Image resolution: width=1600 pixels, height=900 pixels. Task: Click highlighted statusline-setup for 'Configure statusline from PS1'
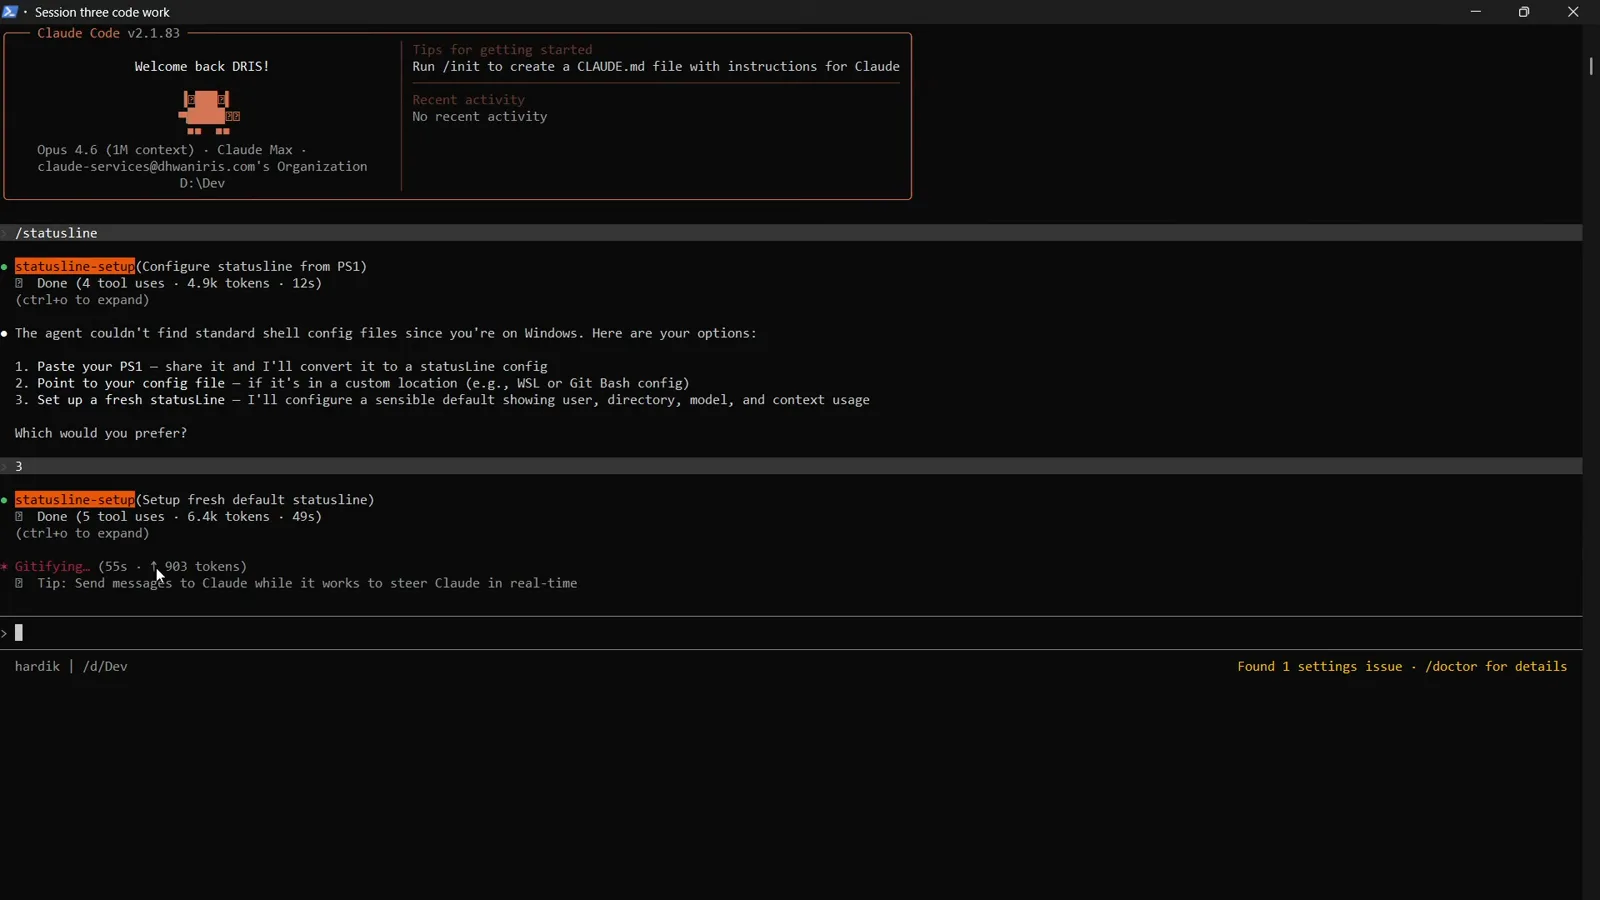pos(75,267)
